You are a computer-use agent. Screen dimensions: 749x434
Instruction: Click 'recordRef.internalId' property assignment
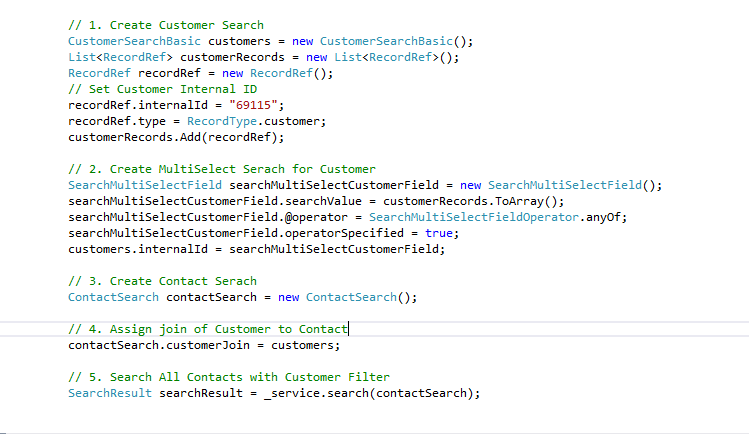pyautogui.click(x=138, y=106)
